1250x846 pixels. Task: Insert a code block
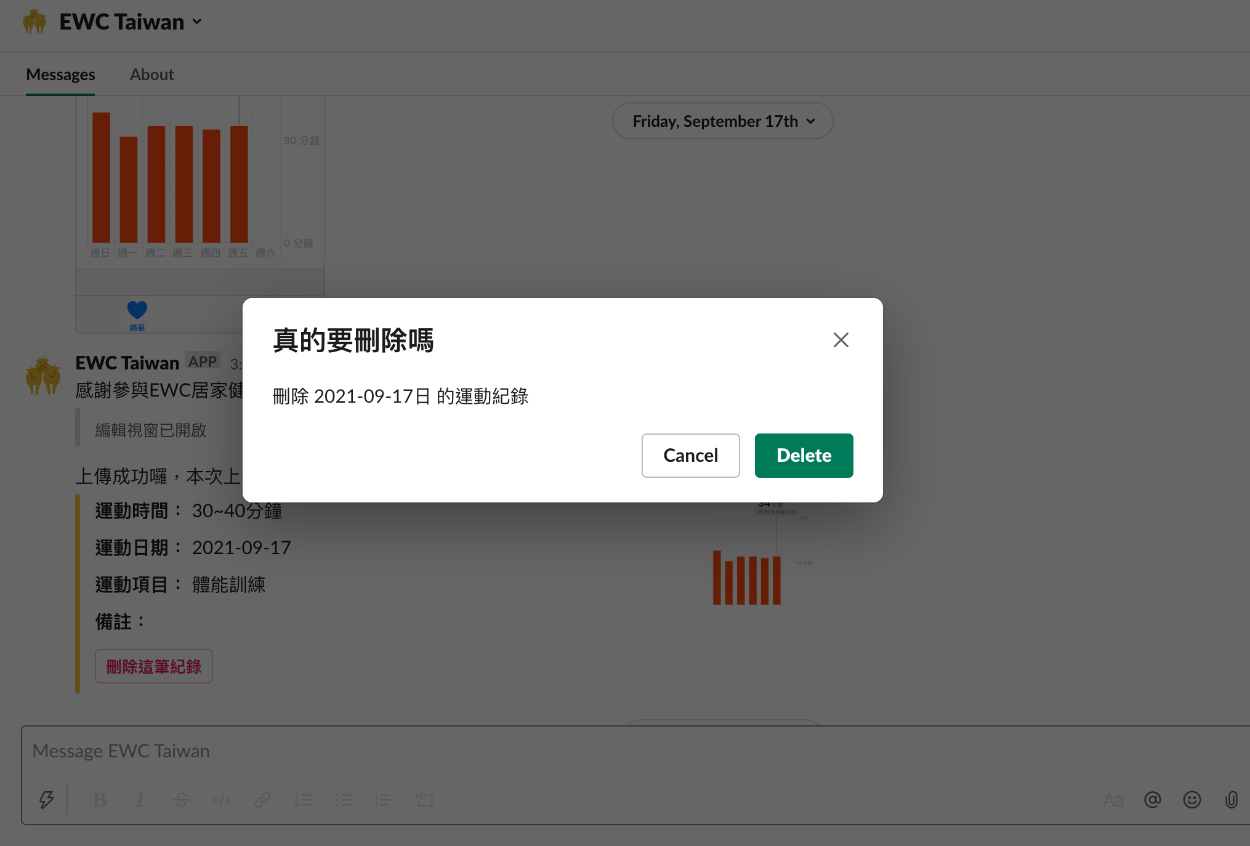pos(424,800)
